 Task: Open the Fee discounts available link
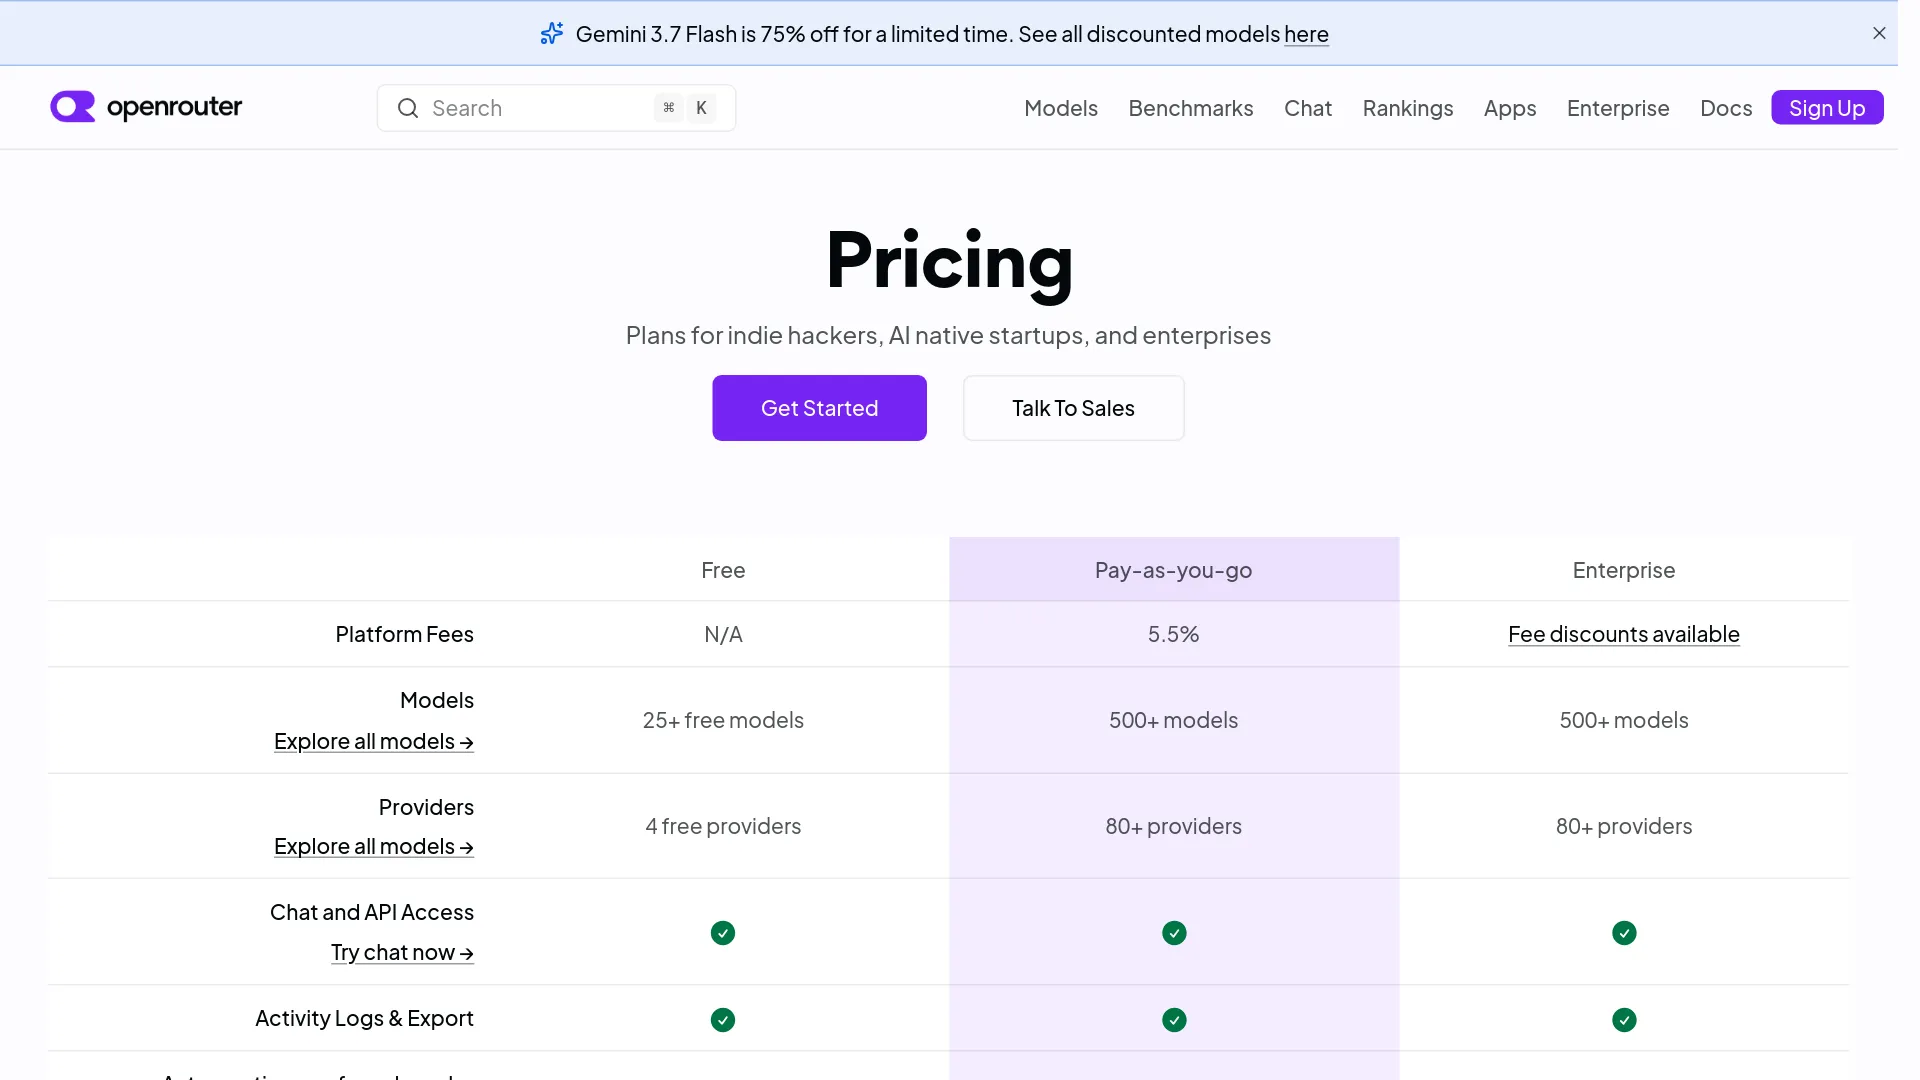[x=1624, y=634]
